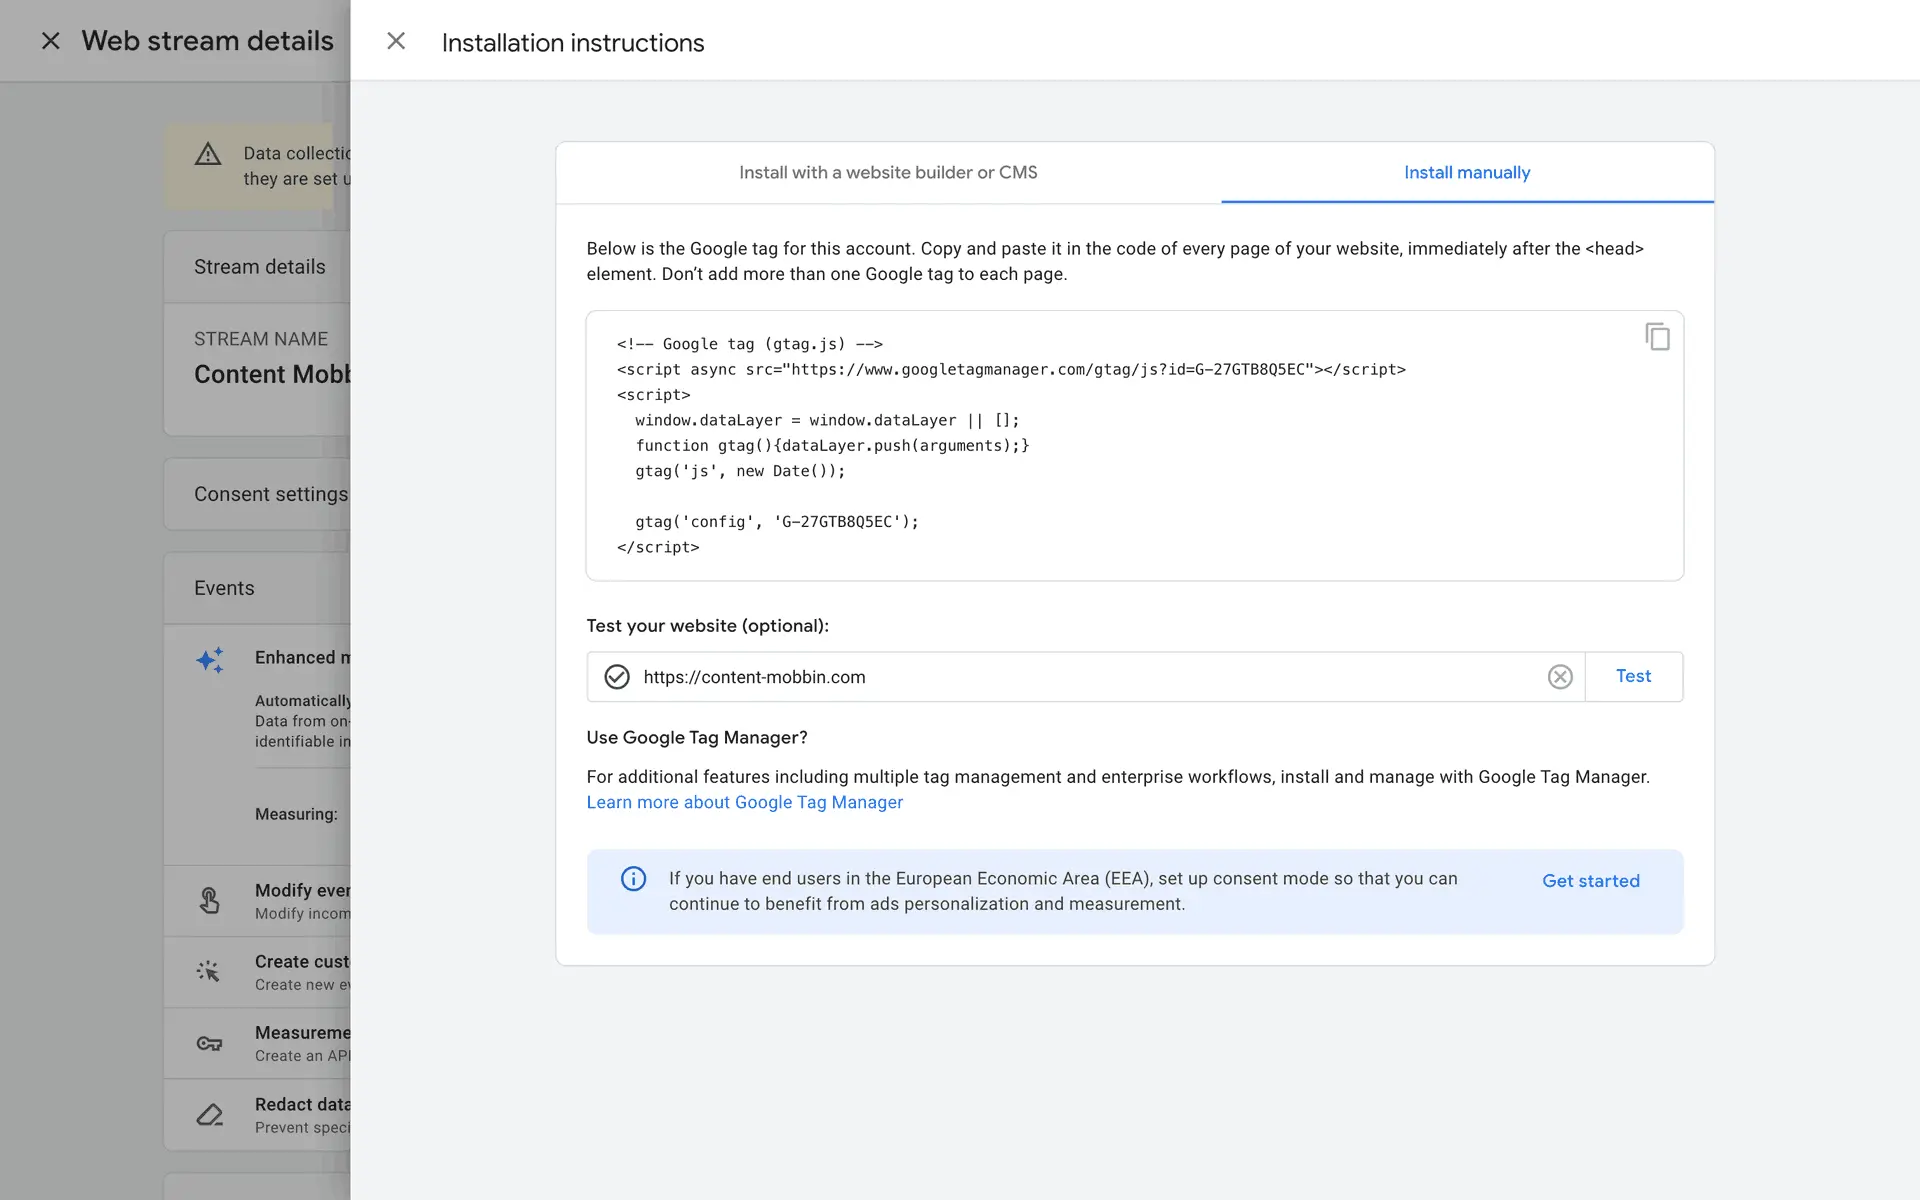The image size is (1920, 1200).
Task: Click the info icon in the EEA banner
Action: [x=633, y=879]
